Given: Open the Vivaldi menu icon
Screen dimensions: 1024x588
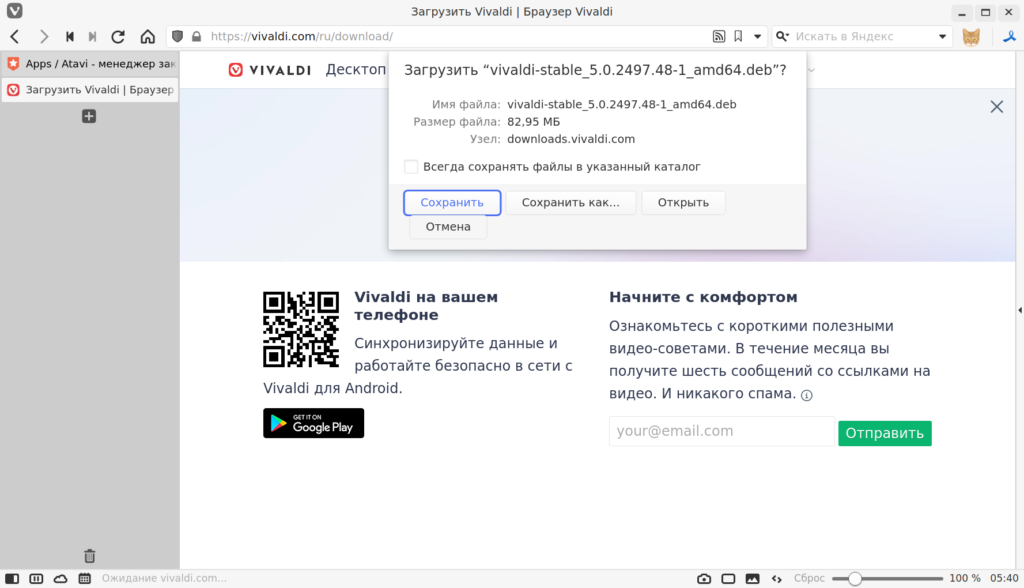Looking at the screenshot, I should pos(14,11).
